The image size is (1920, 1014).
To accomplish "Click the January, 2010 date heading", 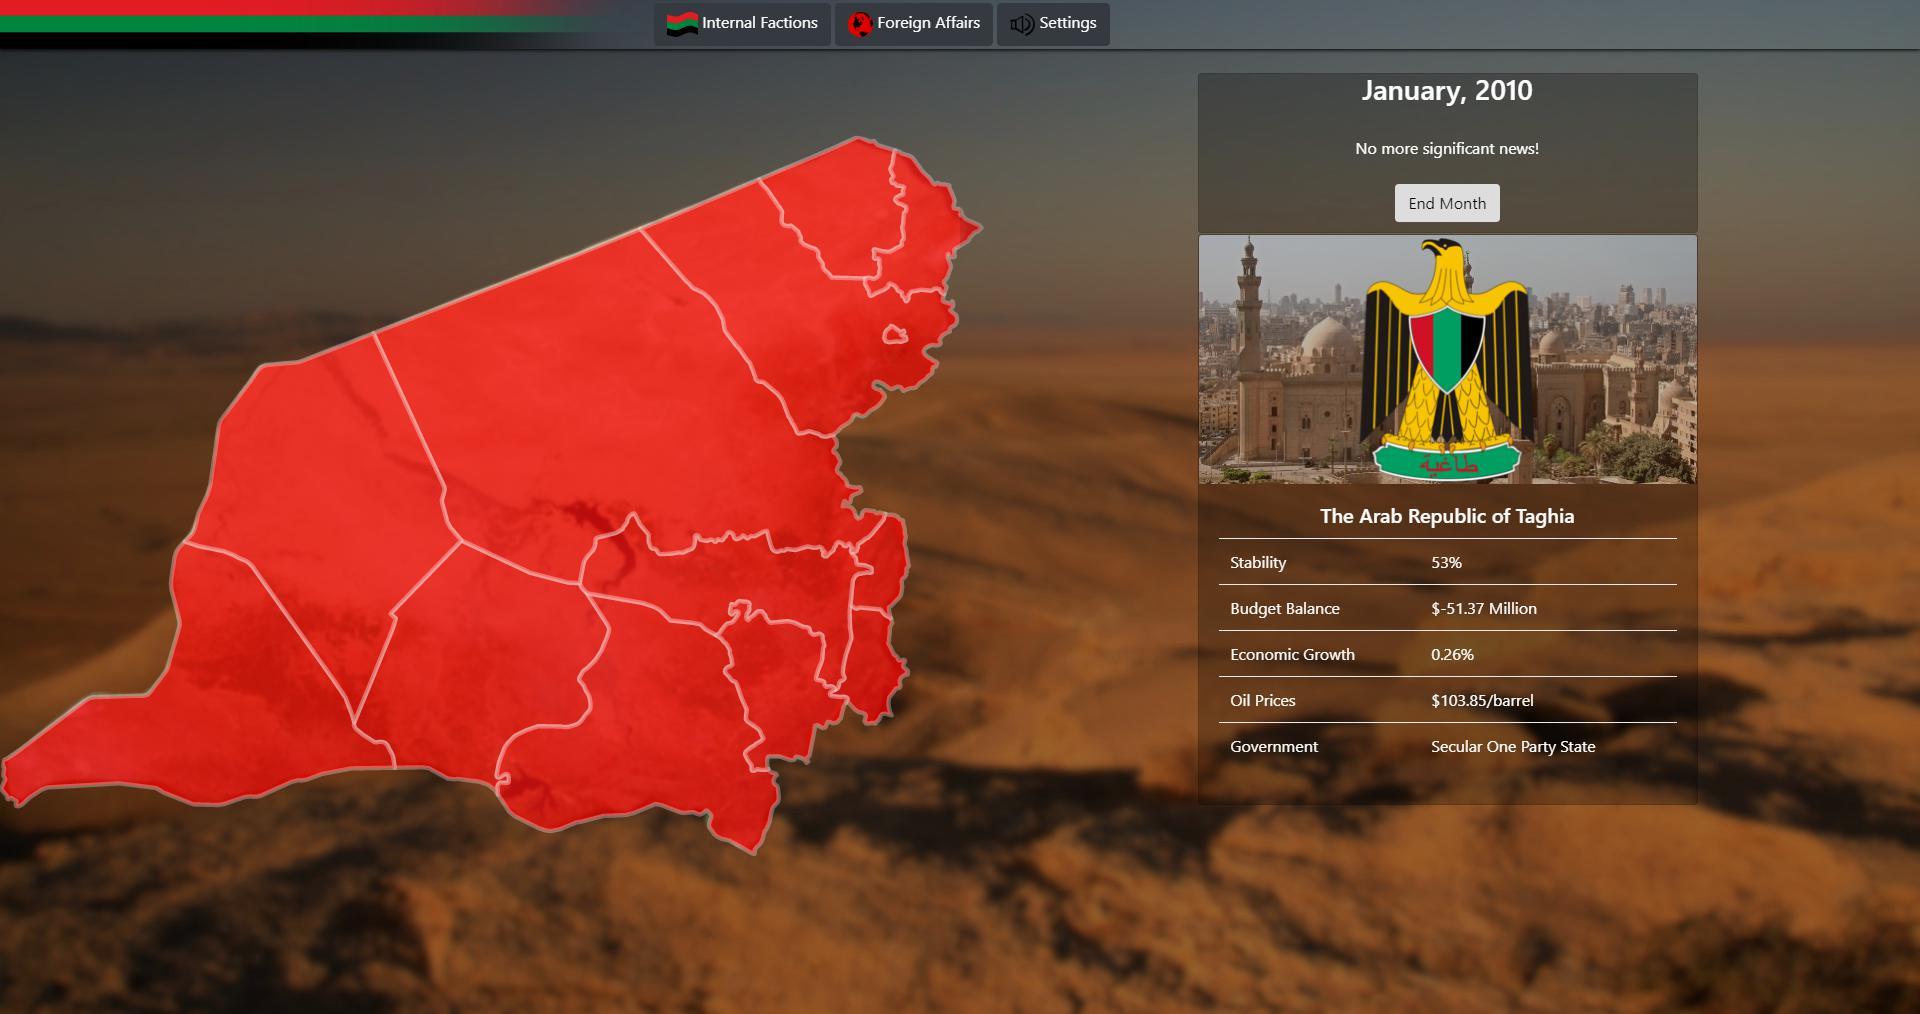I will [1446, 91].
